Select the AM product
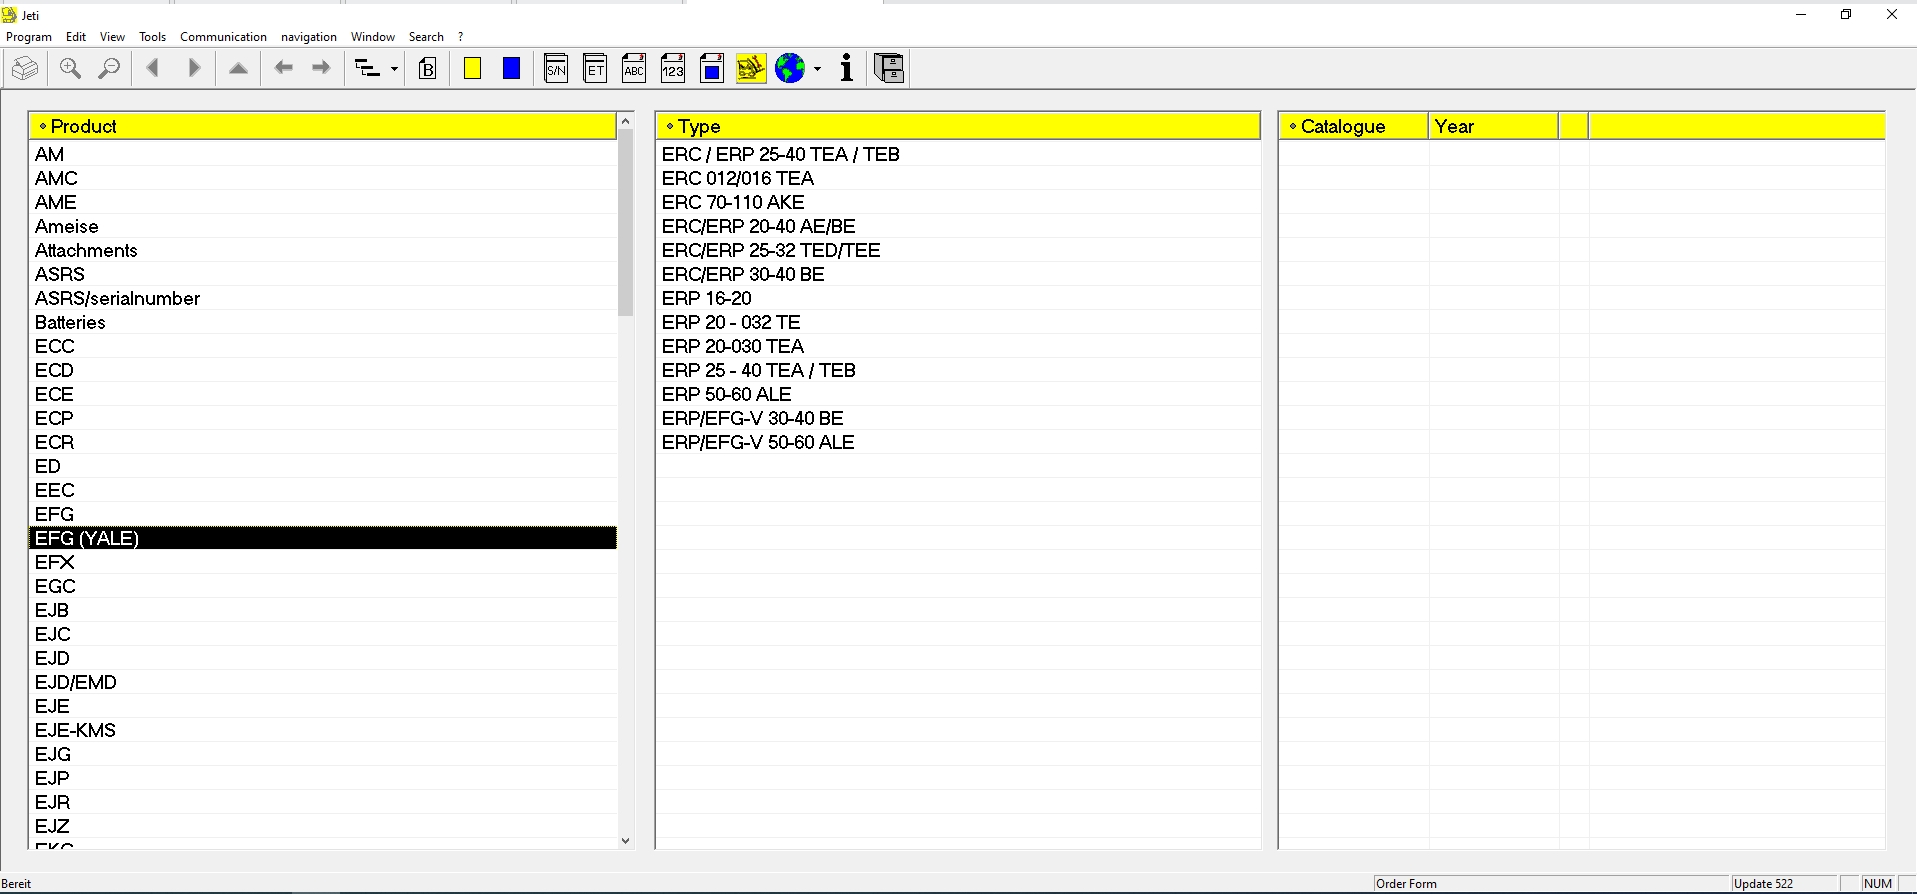Viewport: 1917px width, 894px height. coord(323,154)
